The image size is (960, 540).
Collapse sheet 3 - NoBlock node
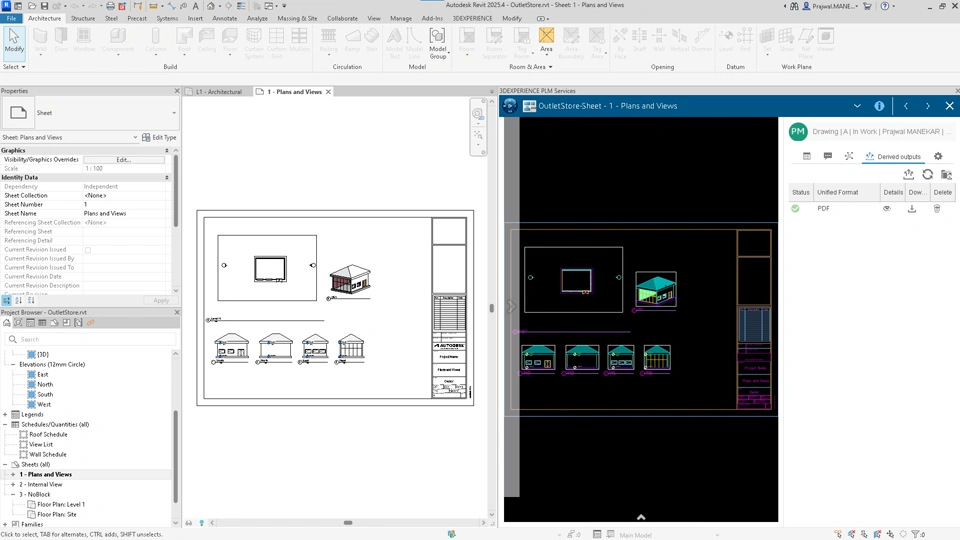pos(13,495)
